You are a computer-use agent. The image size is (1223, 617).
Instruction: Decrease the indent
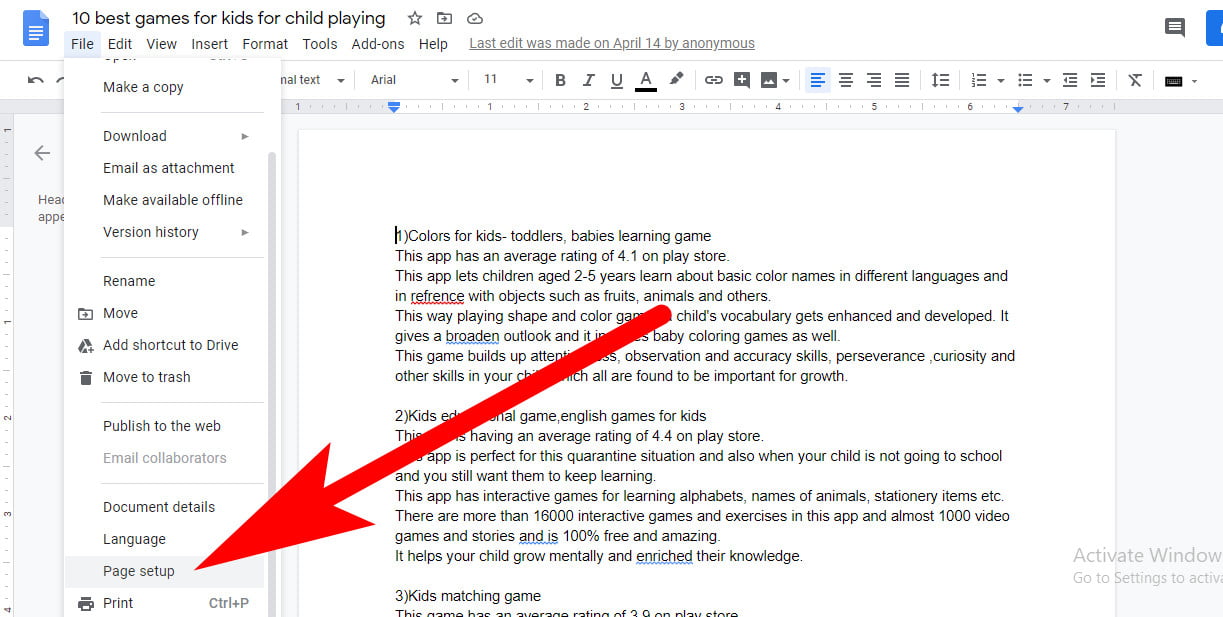(1070, 80)
